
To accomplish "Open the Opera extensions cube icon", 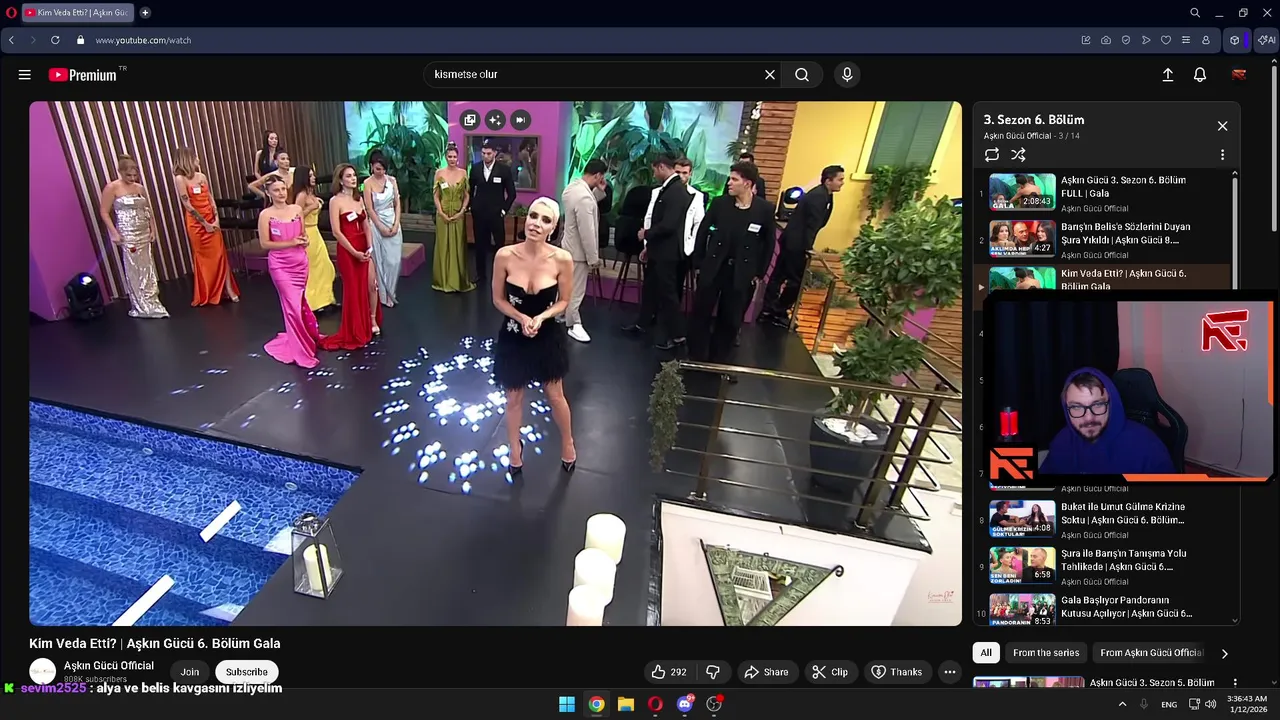I will [x=1235, y=40].
